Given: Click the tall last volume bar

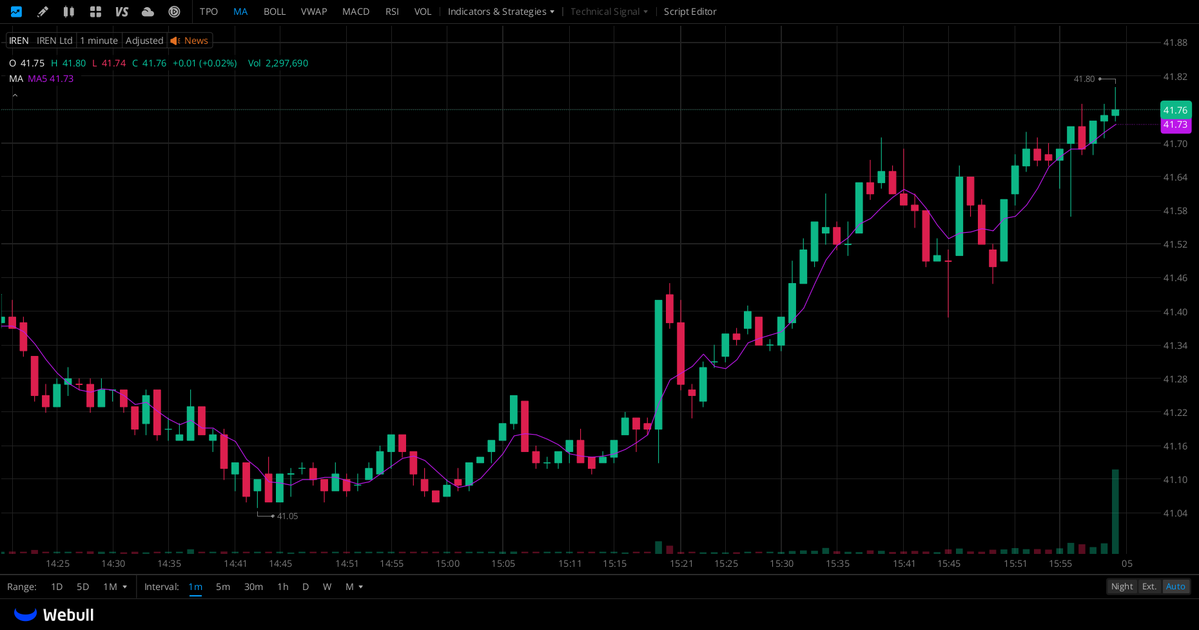Looking at the screenshot, I should click(1115, 511).
